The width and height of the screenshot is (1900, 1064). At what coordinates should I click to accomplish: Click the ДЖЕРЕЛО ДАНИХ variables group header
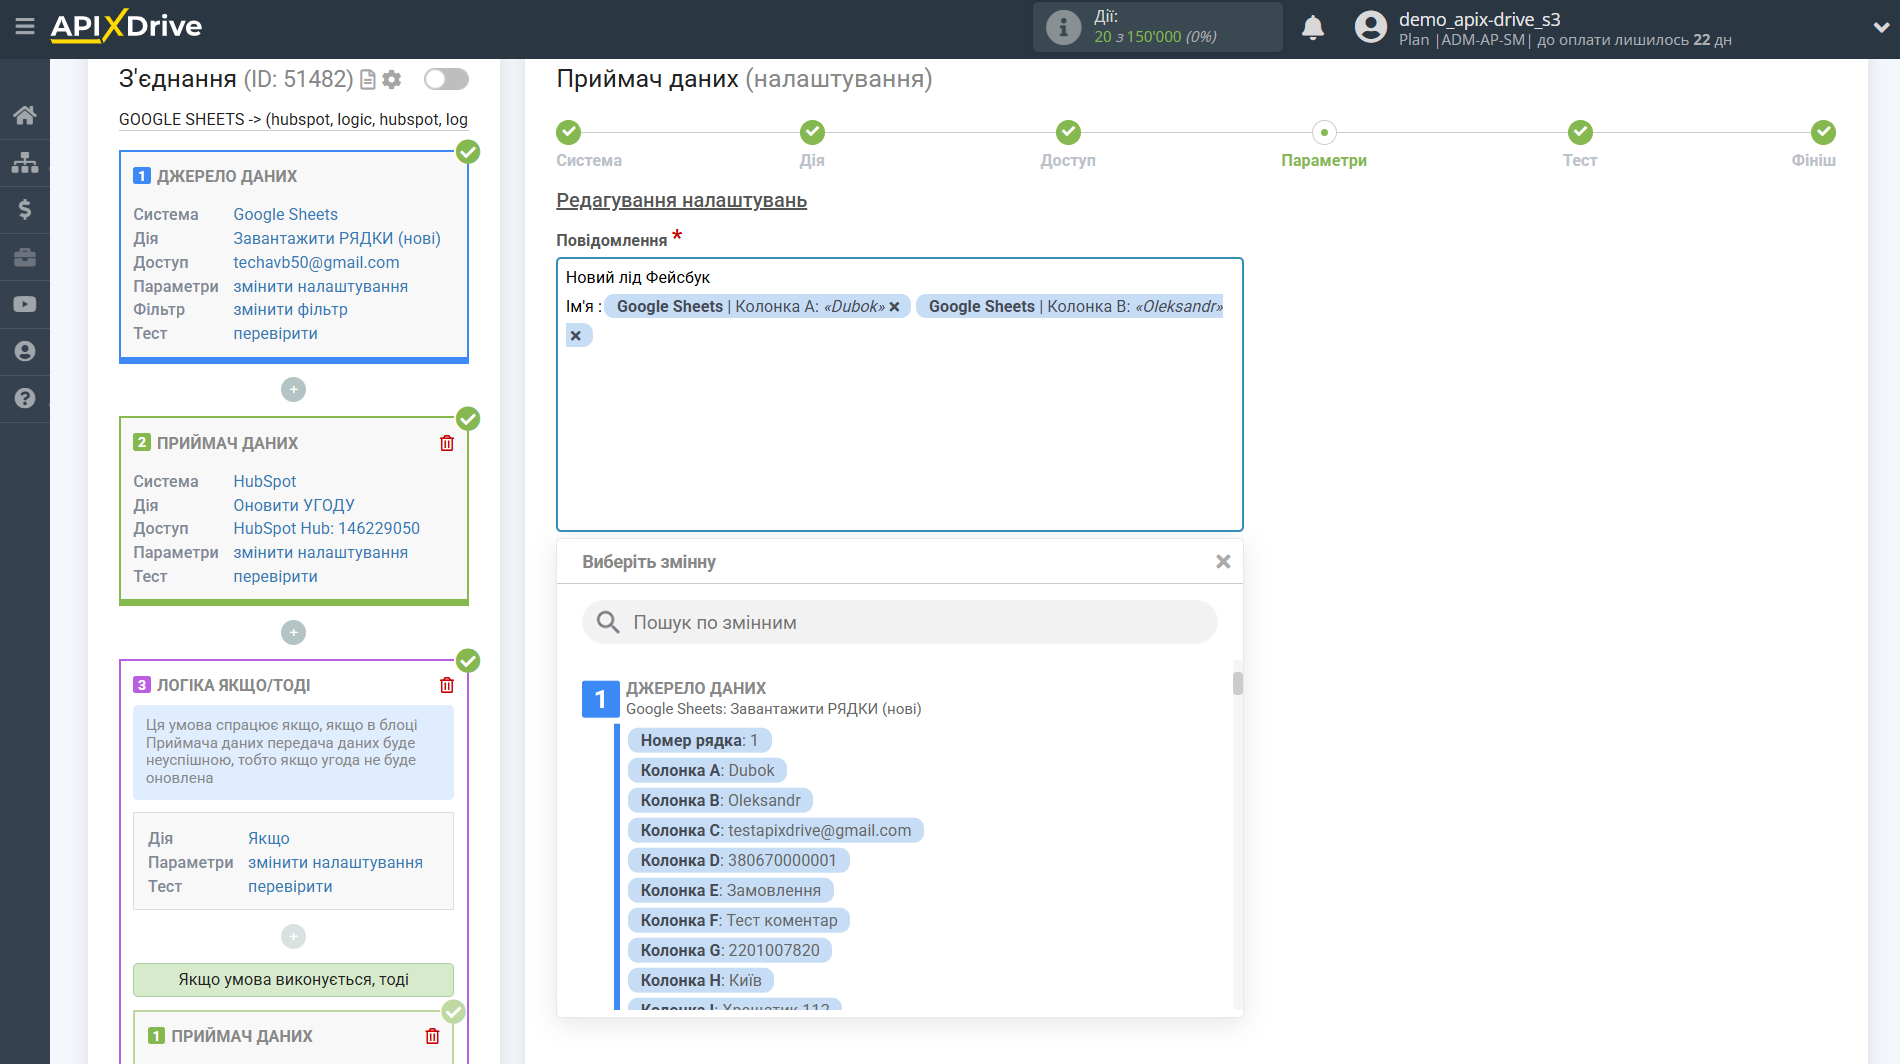click(696, 688)
